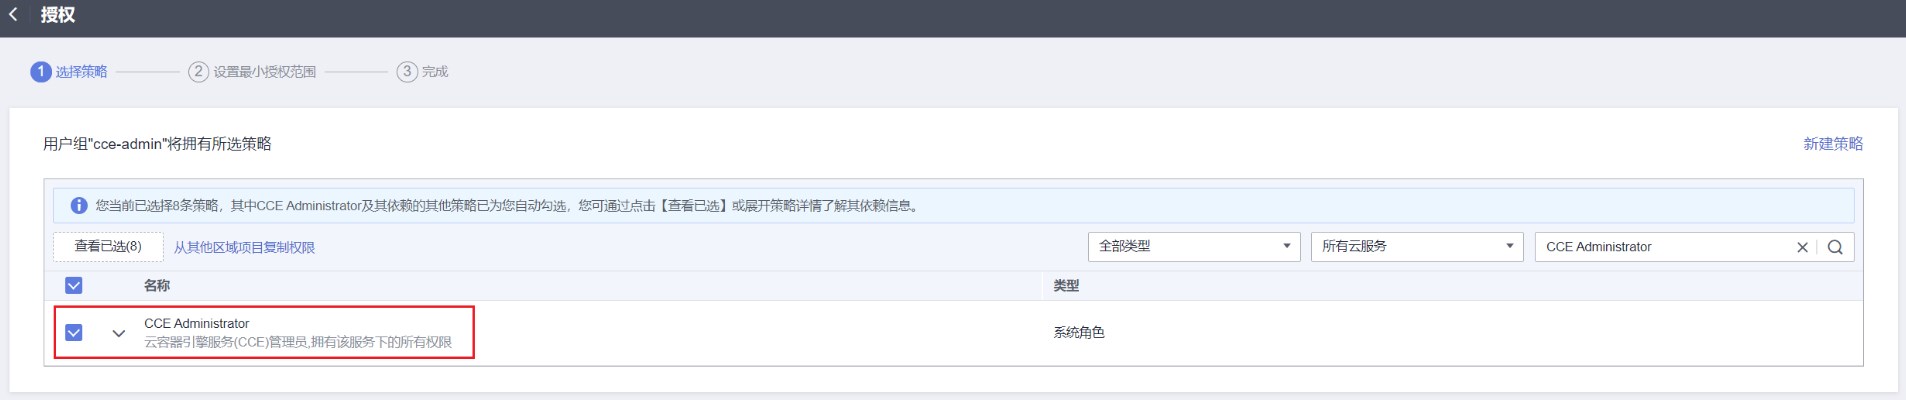The image size is (1906, 400).
Task: Click the CCE Administrator policy name
Action: [x=197, y=323]
